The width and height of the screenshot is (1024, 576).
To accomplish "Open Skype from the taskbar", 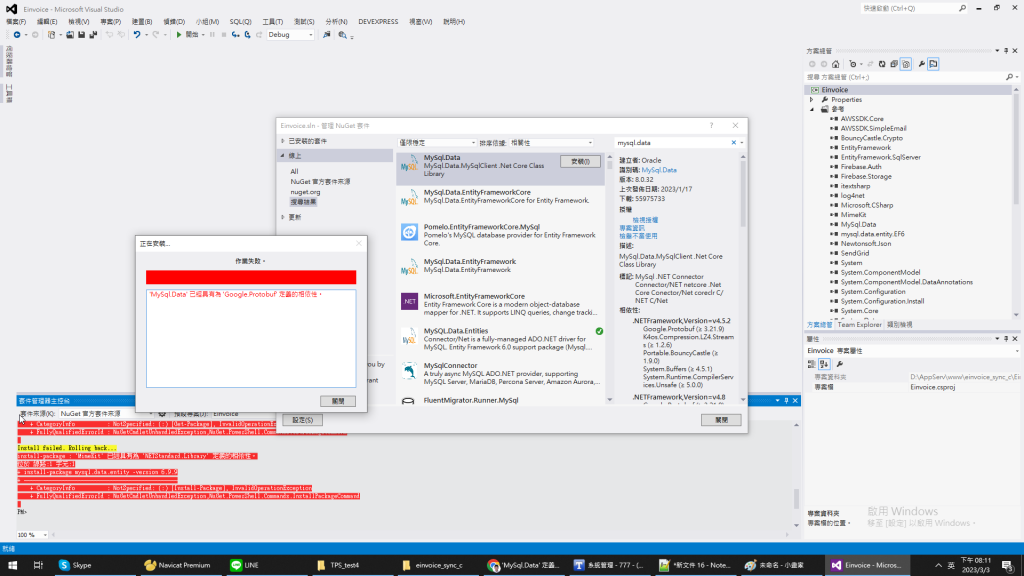I will coord(75,565).
